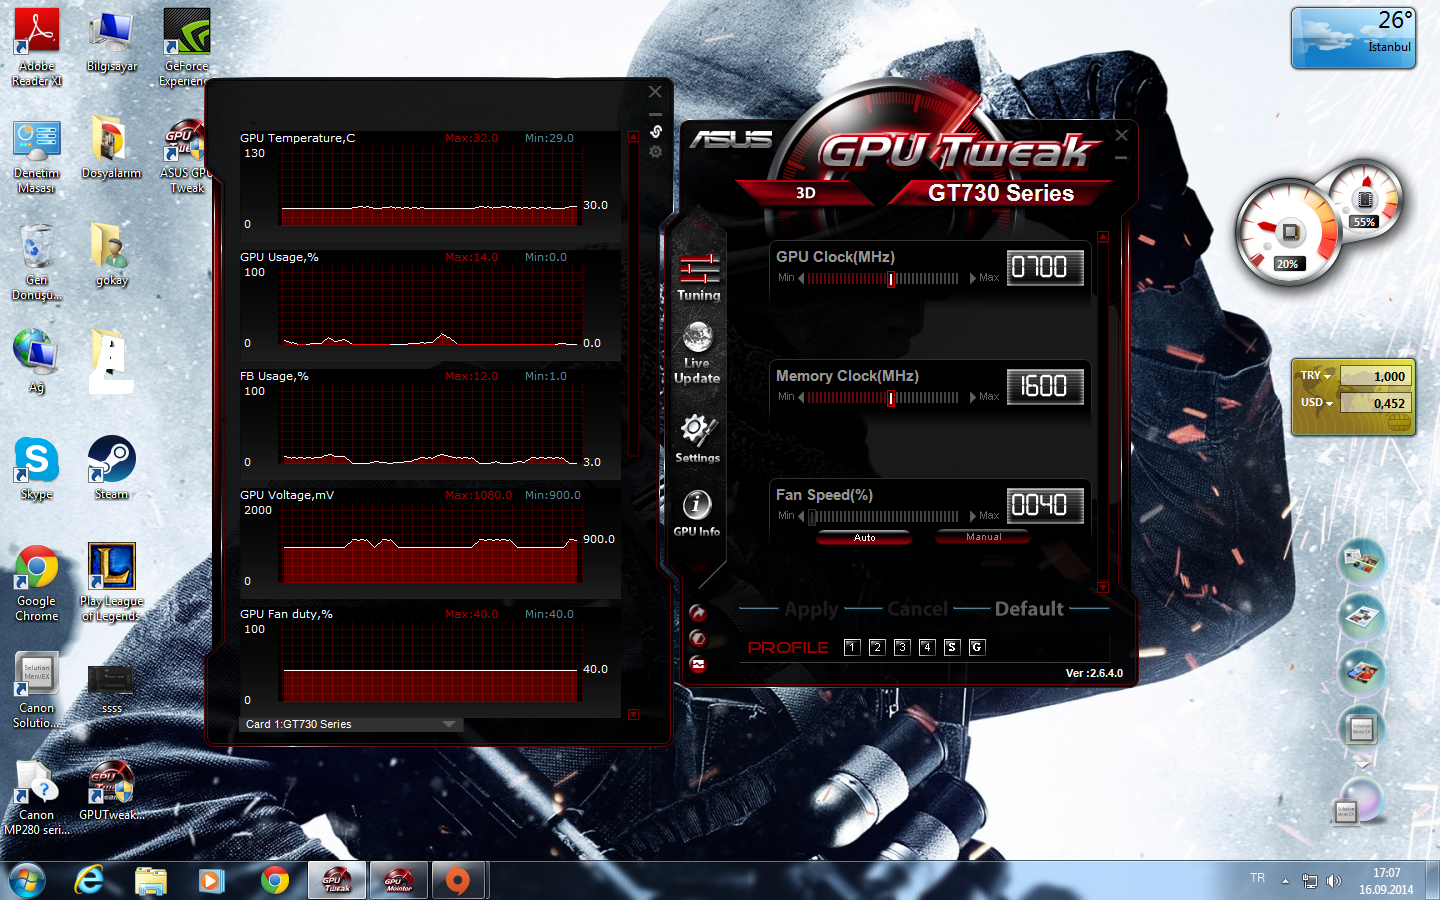This screenshot has height=900, width=1440.
Task: Click the Memory Clock Max arrow
Action: tap(973, 397)
